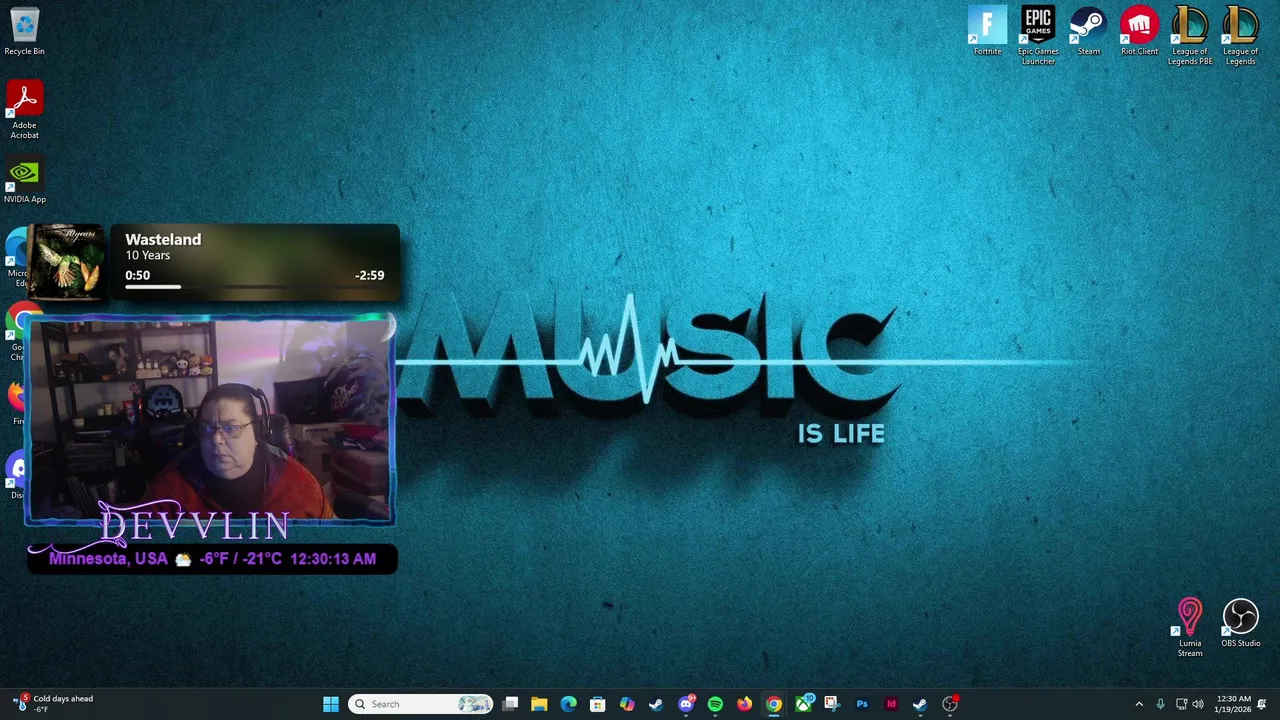
Task: Open the Windows Start menu
Action: pos(331,704)
